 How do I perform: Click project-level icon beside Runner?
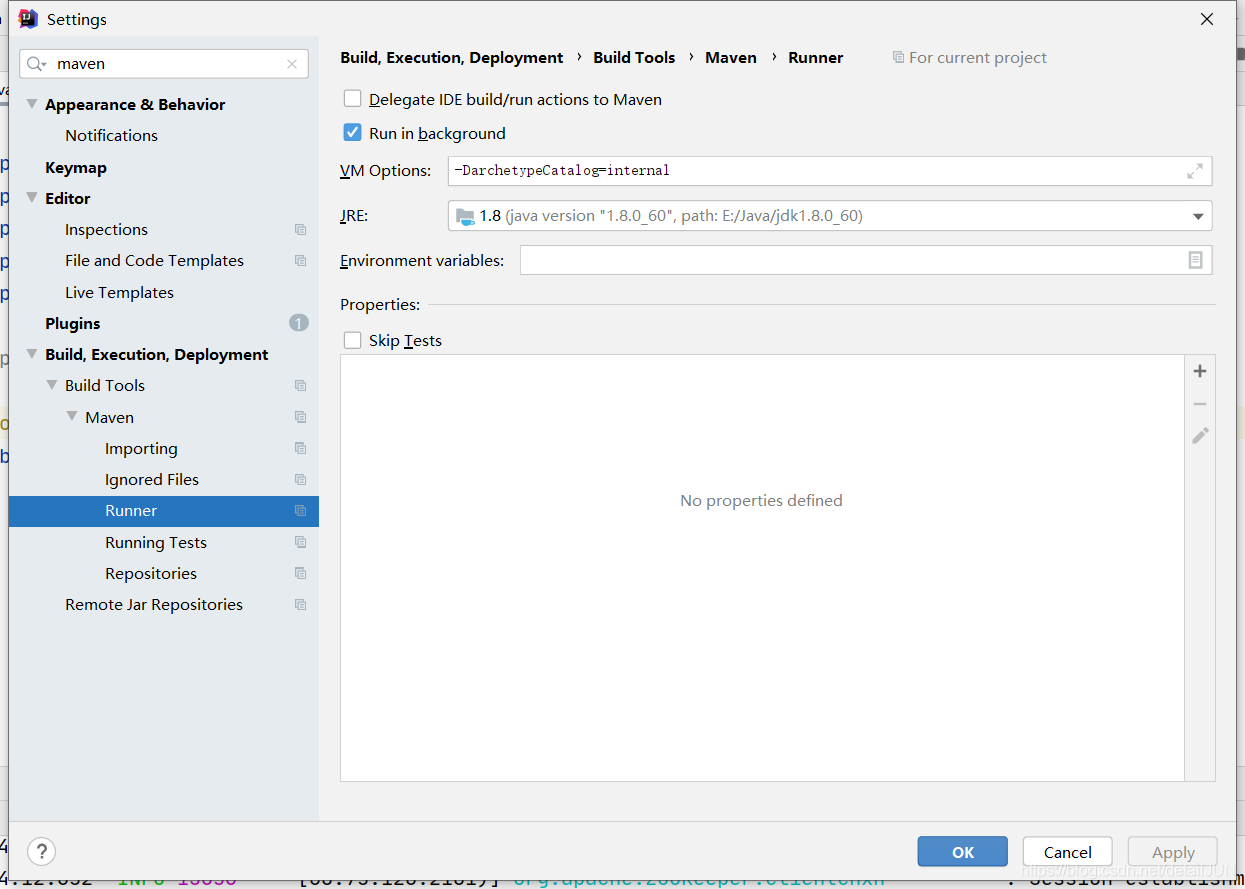coord(300,511)
